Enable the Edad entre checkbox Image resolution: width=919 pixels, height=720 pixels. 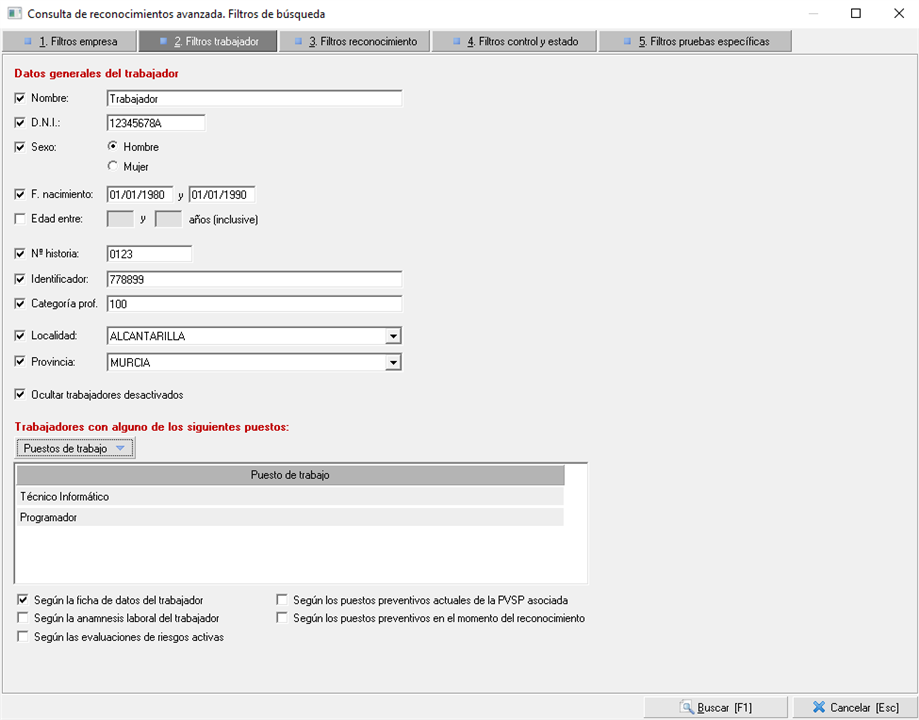coord(21,218)
